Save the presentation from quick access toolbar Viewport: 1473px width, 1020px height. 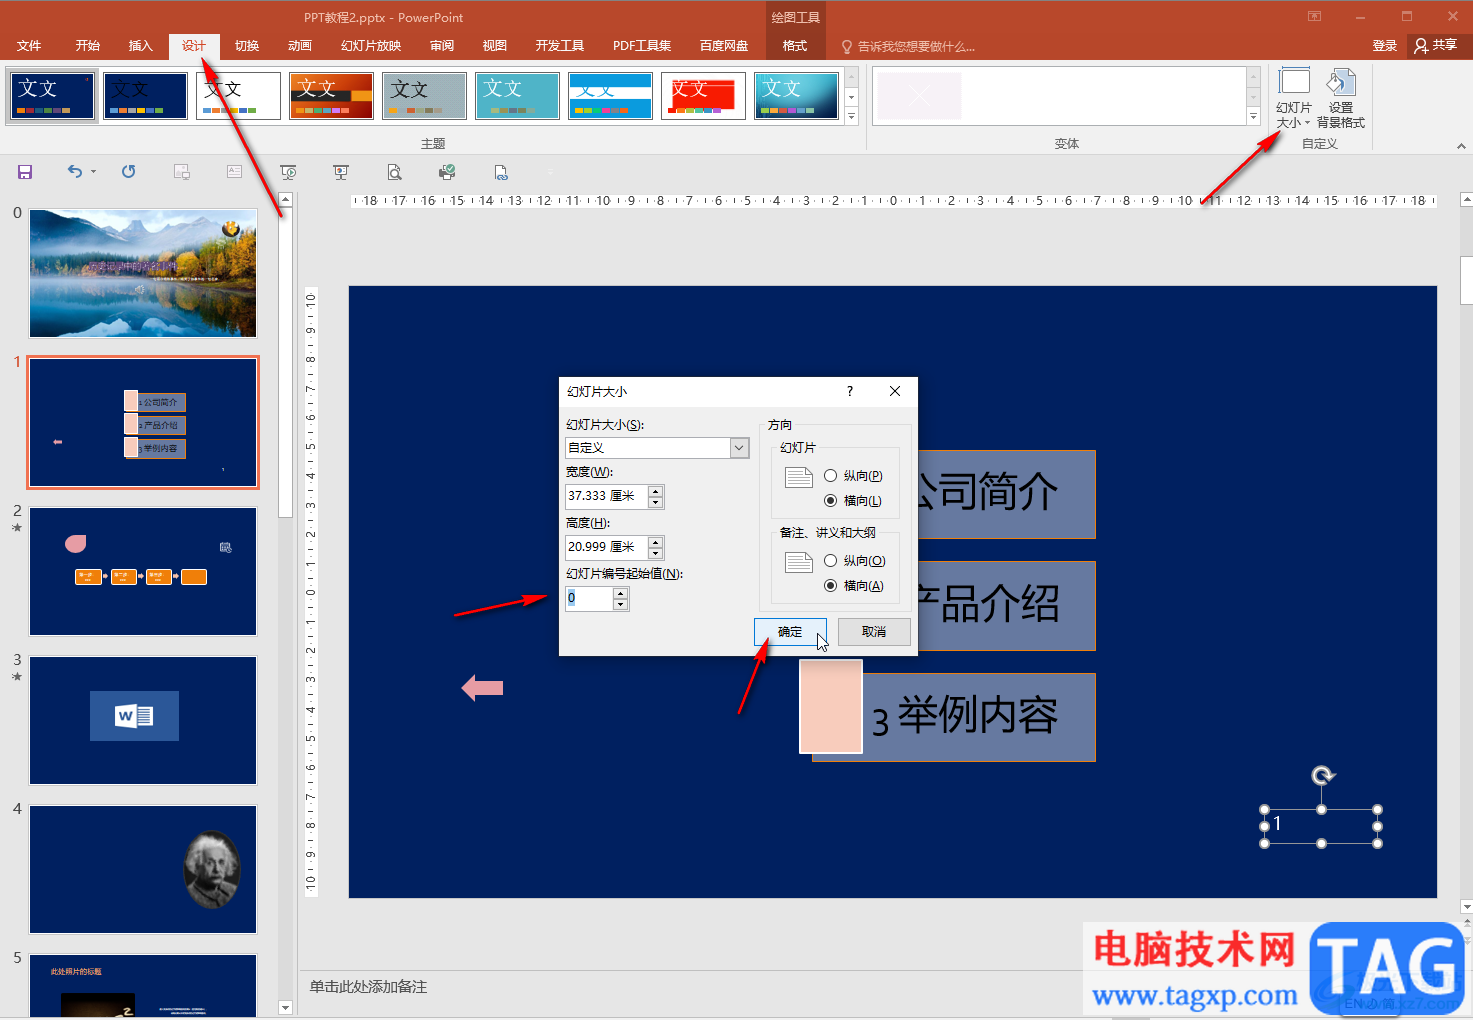(x=25, y=172)
